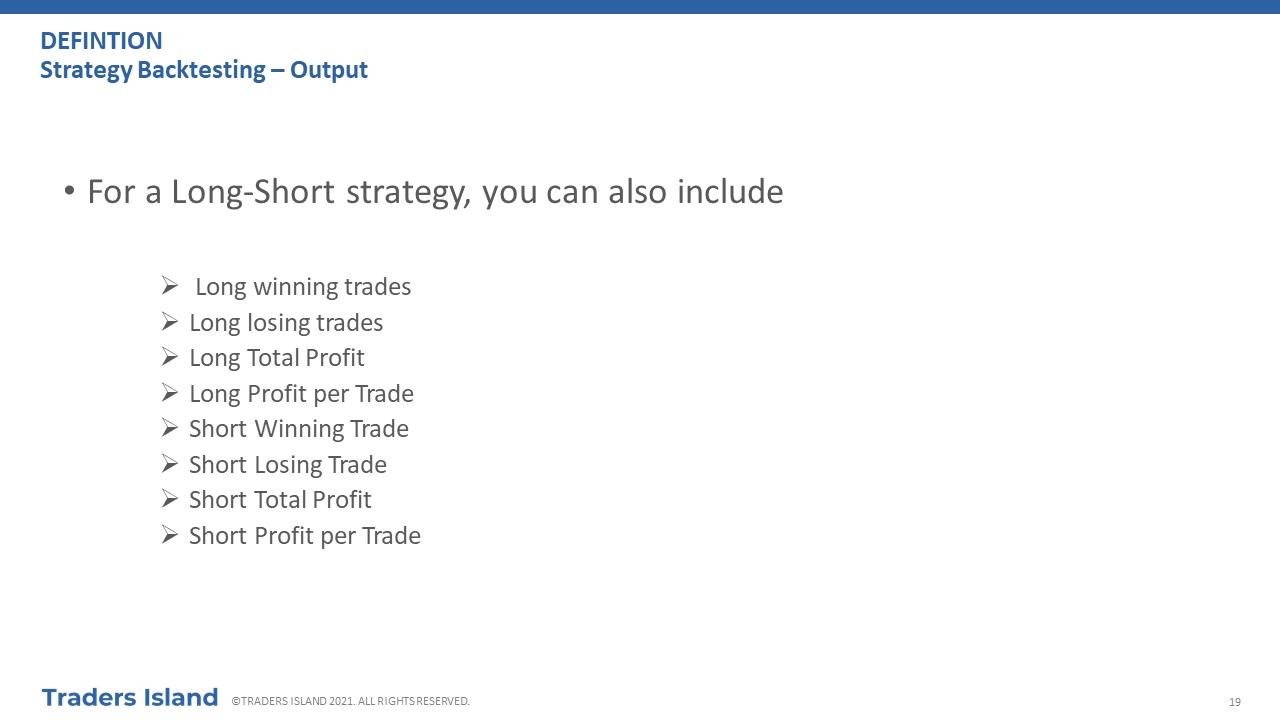Click the arrow bullet before Short Losing Trade
1280x720 pixels.
pyautogui.click(x=169, y=464)
